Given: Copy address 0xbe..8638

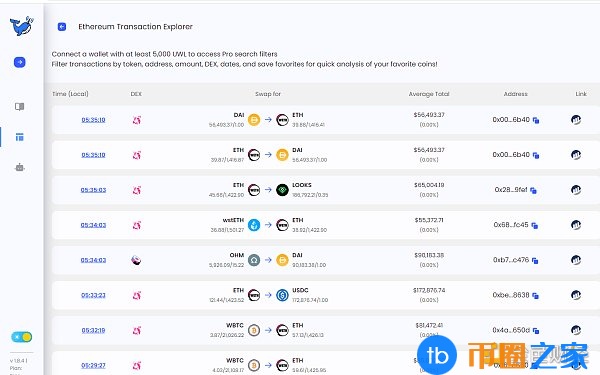Looking at the screenshot, I should pos(535,296).
